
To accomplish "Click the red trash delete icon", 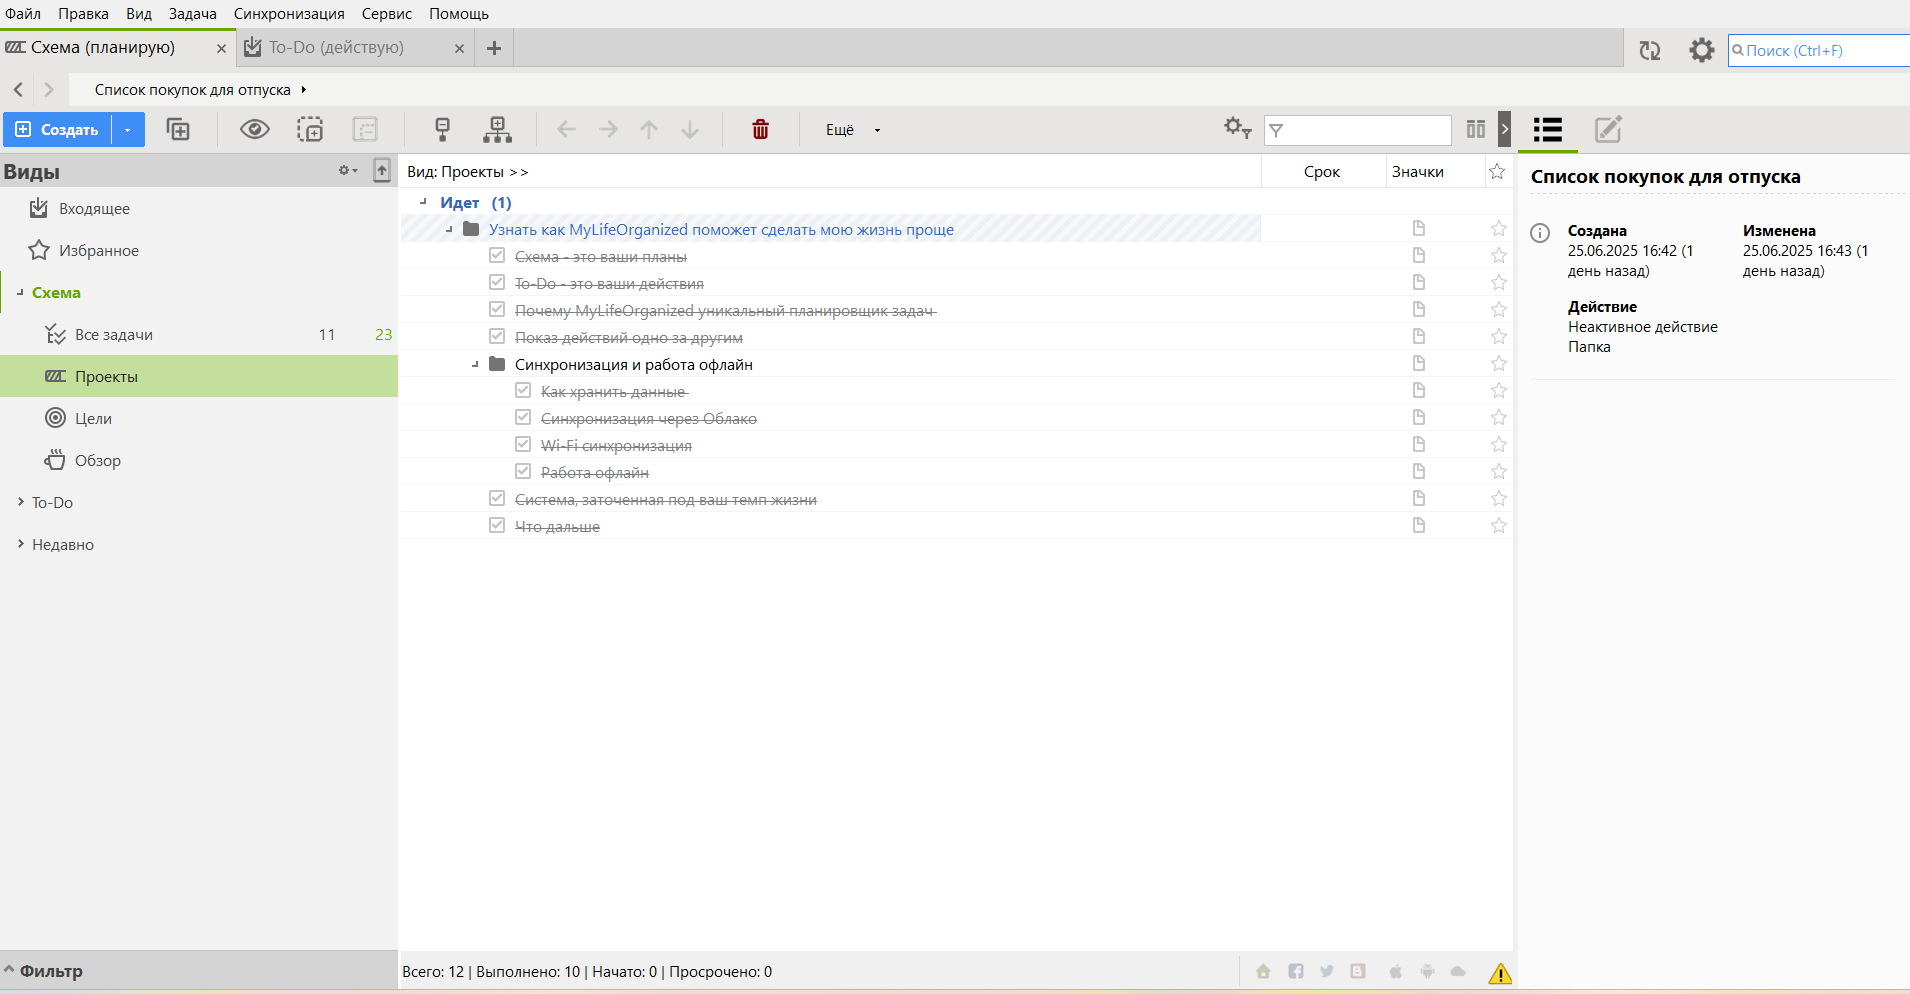I will pyautogui.click(x=760, y=130).
